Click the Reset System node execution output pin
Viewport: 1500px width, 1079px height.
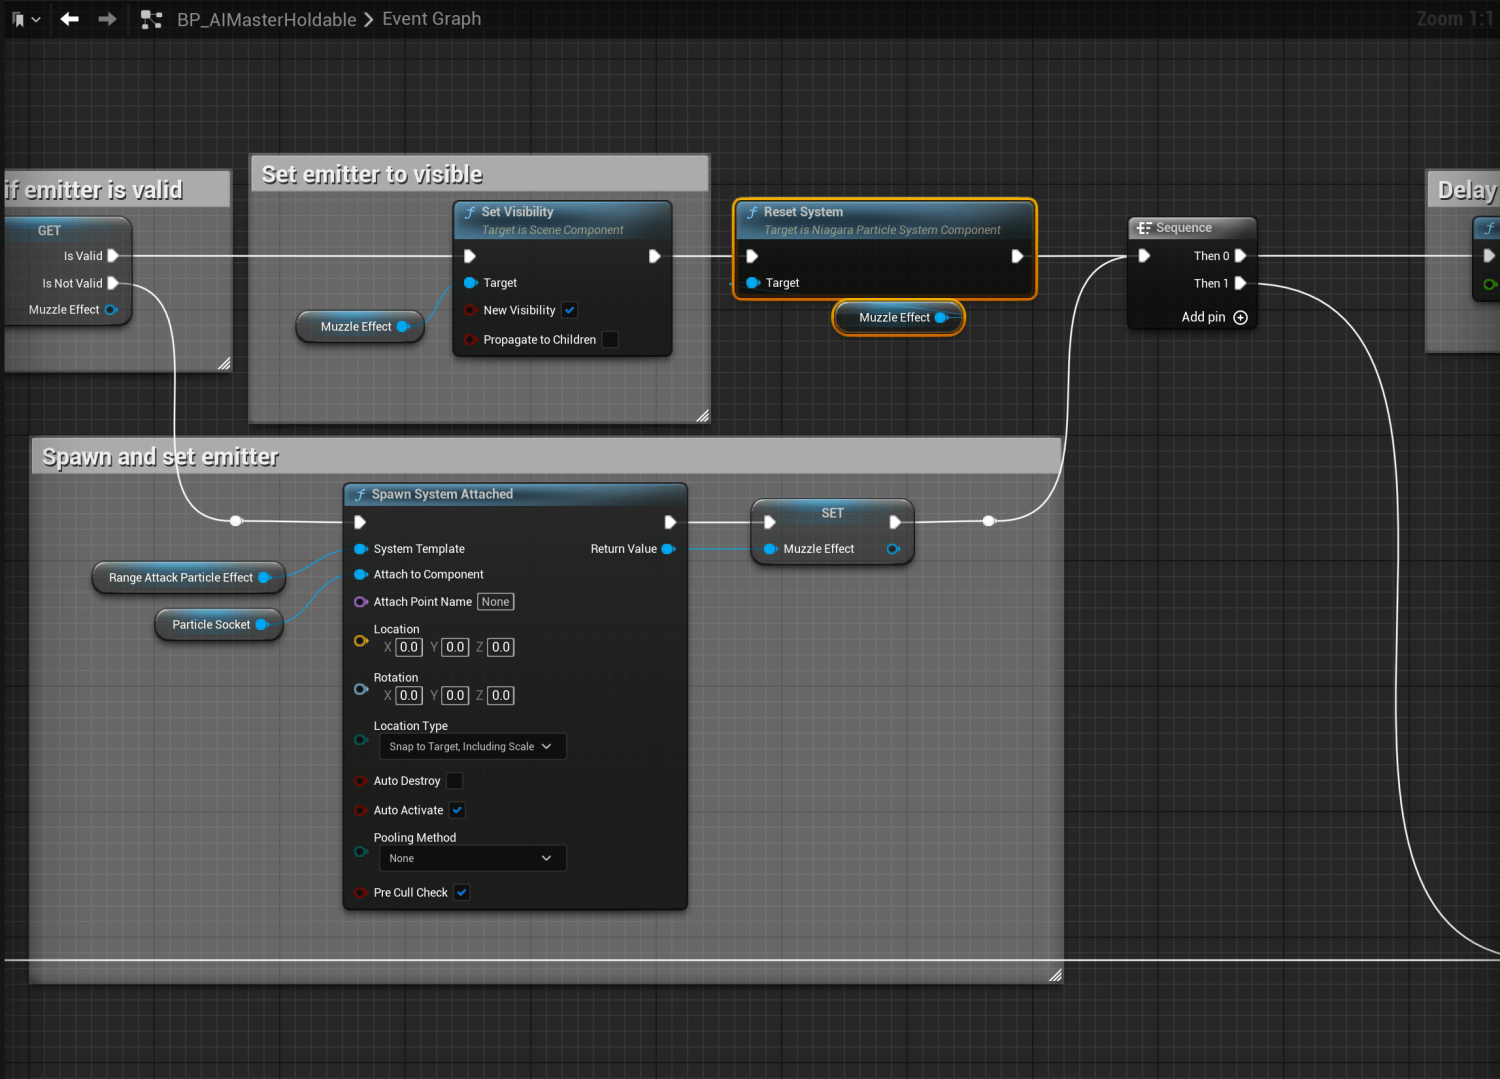1016,256
